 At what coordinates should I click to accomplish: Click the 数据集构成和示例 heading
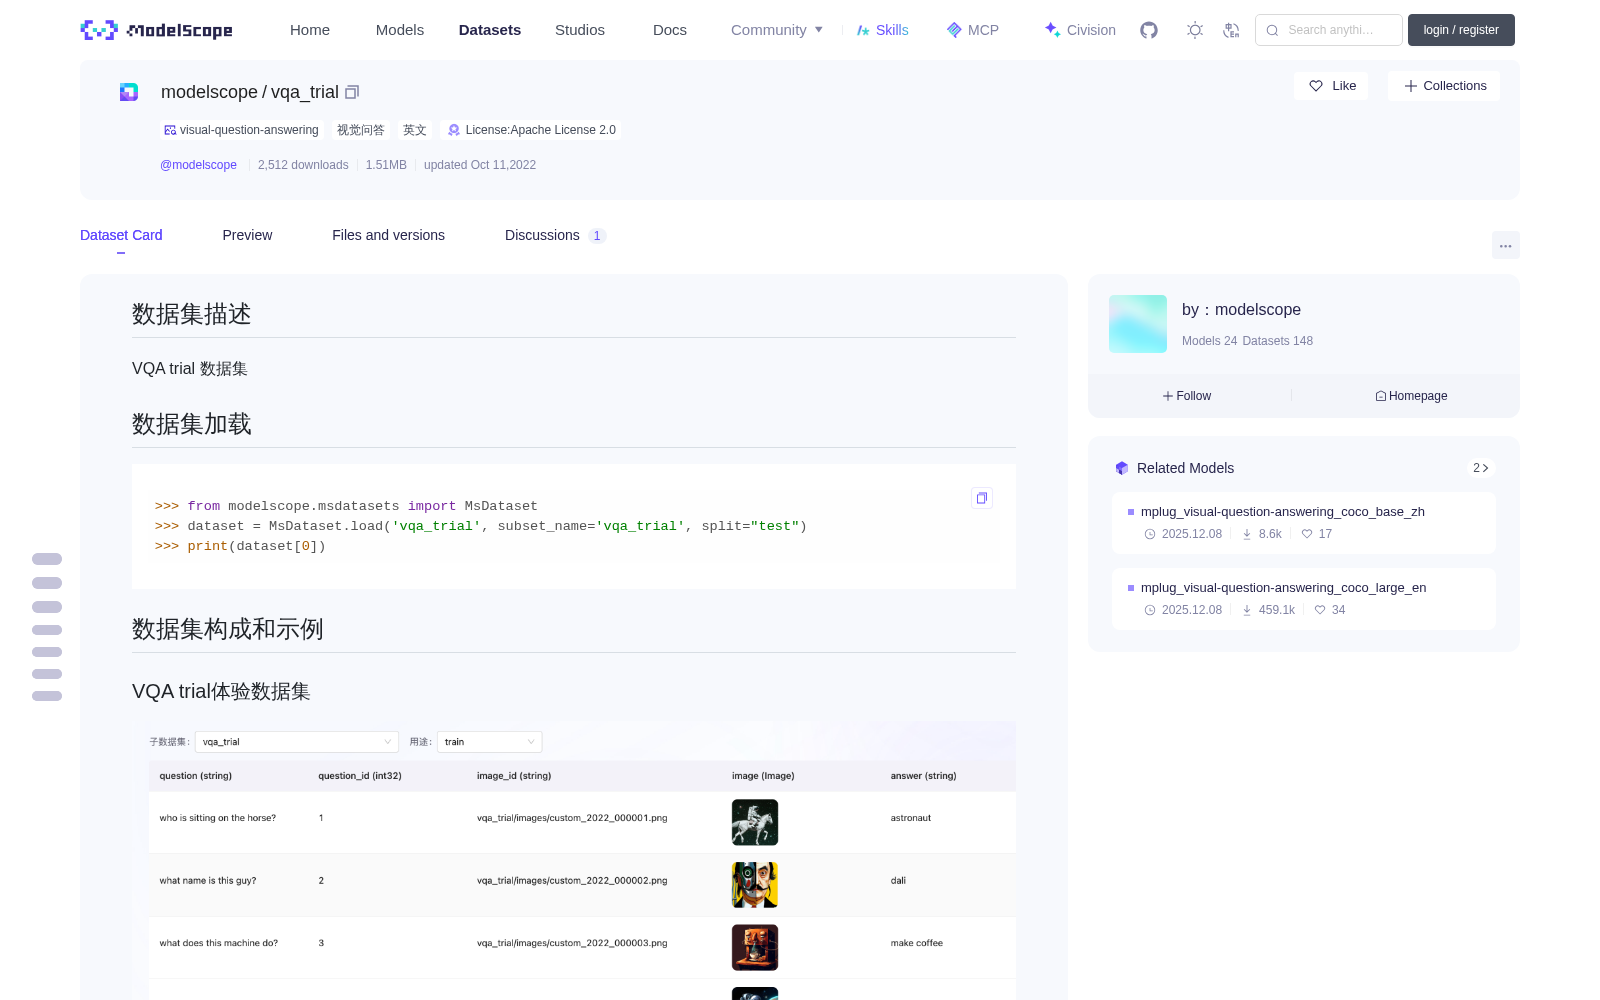[x=228, y=629]
